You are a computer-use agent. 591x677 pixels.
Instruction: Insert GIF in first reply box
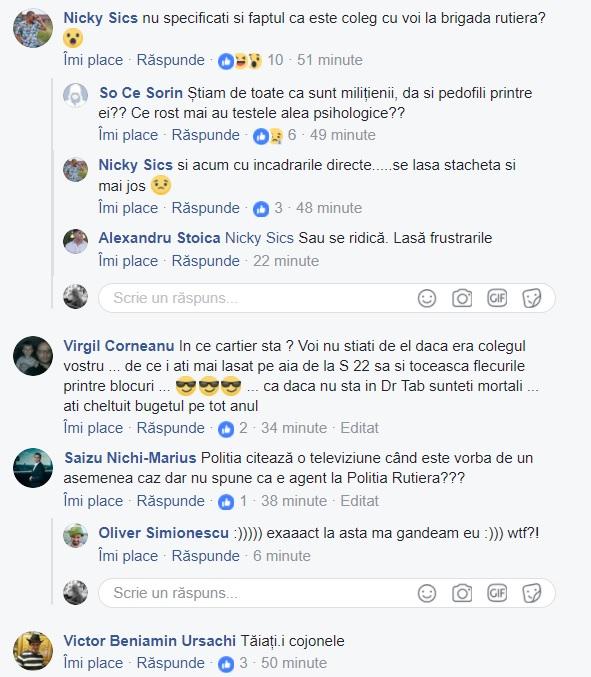coord(497,298)
